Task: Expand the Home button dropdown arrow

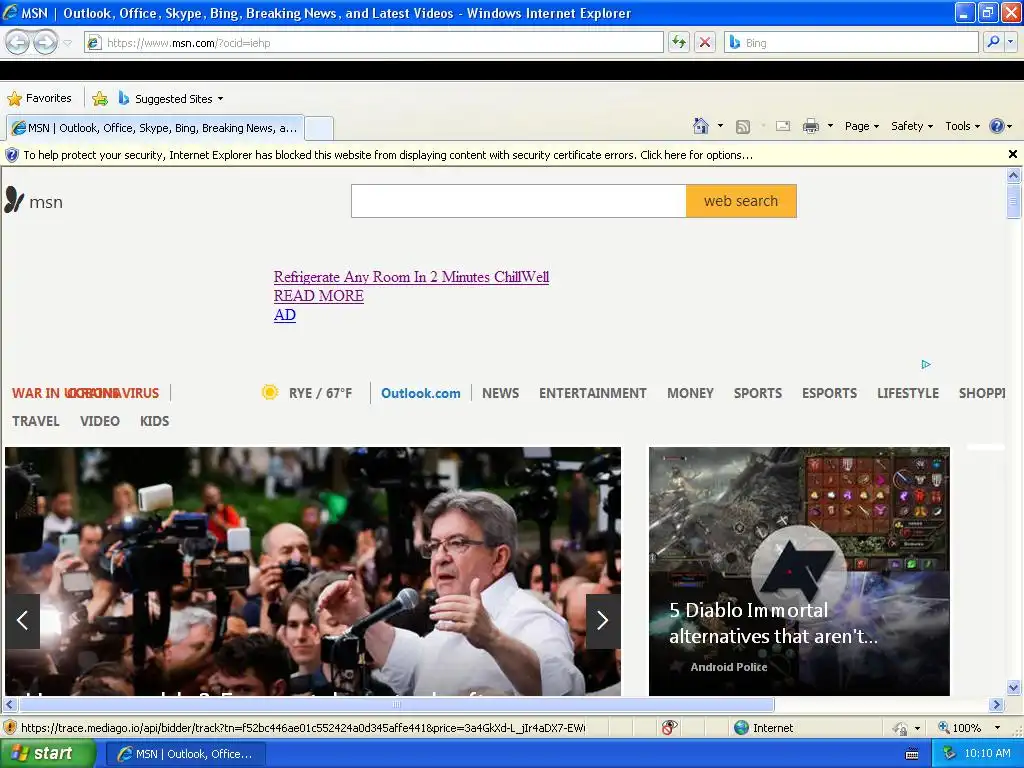Action: [x=720, y=126]
